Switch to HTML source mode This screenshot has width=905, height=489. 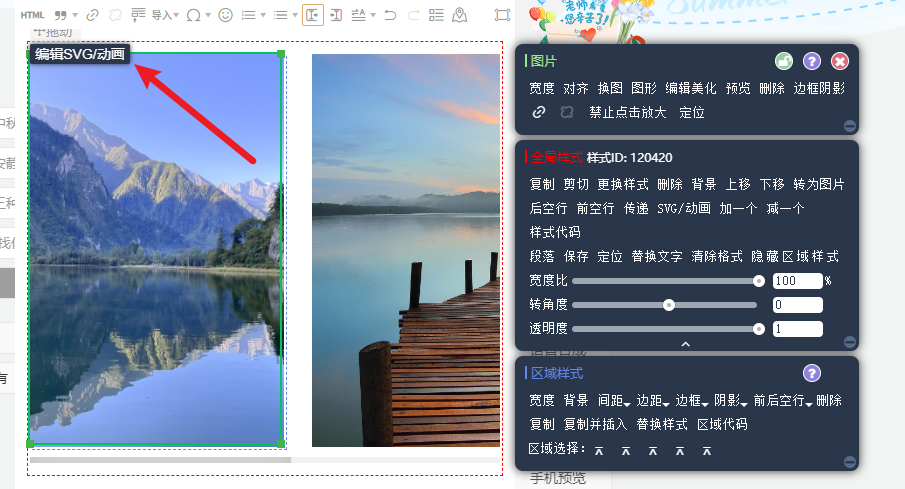point(33,15)
